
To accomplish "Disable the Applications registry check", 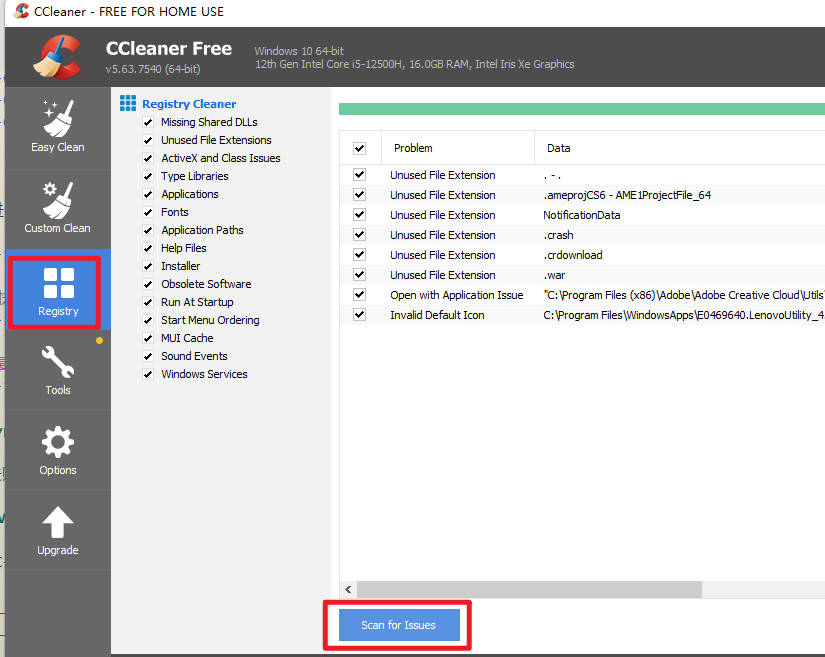I will [x=148, y=195].
